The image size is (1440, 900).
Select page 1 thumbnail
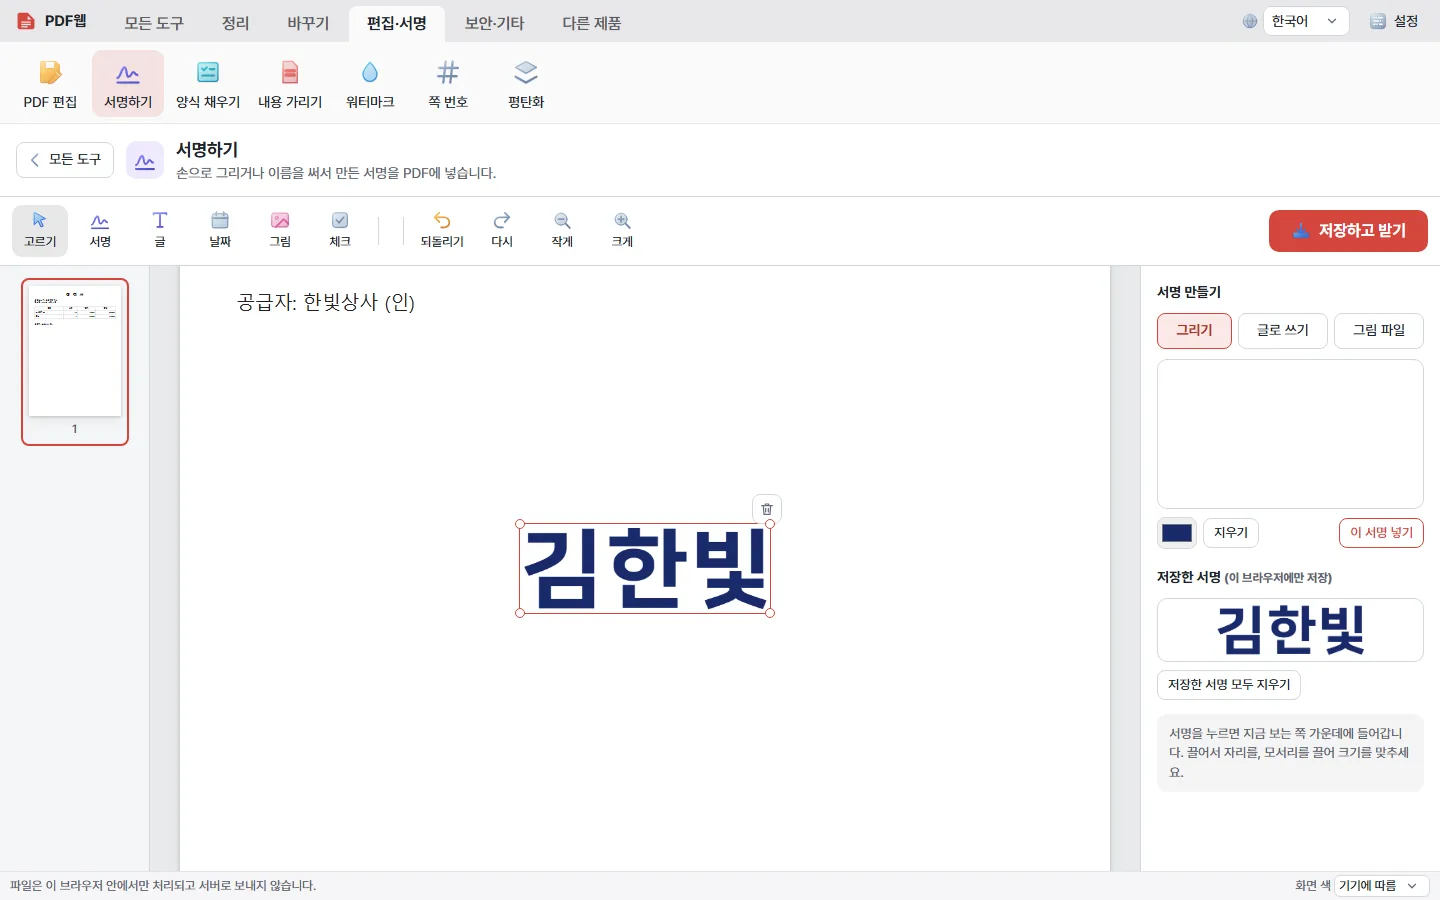pyautogui.click(x=75, y=362)
